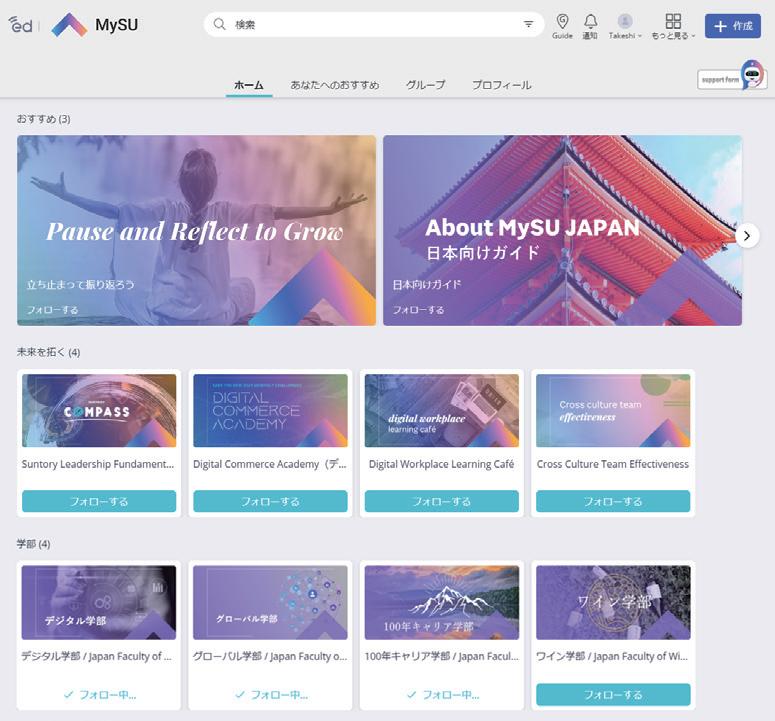This screenshot has width=775, height=721.
Task: Follow Cross Culture Team Effectiveness
Action: [613, 501]
